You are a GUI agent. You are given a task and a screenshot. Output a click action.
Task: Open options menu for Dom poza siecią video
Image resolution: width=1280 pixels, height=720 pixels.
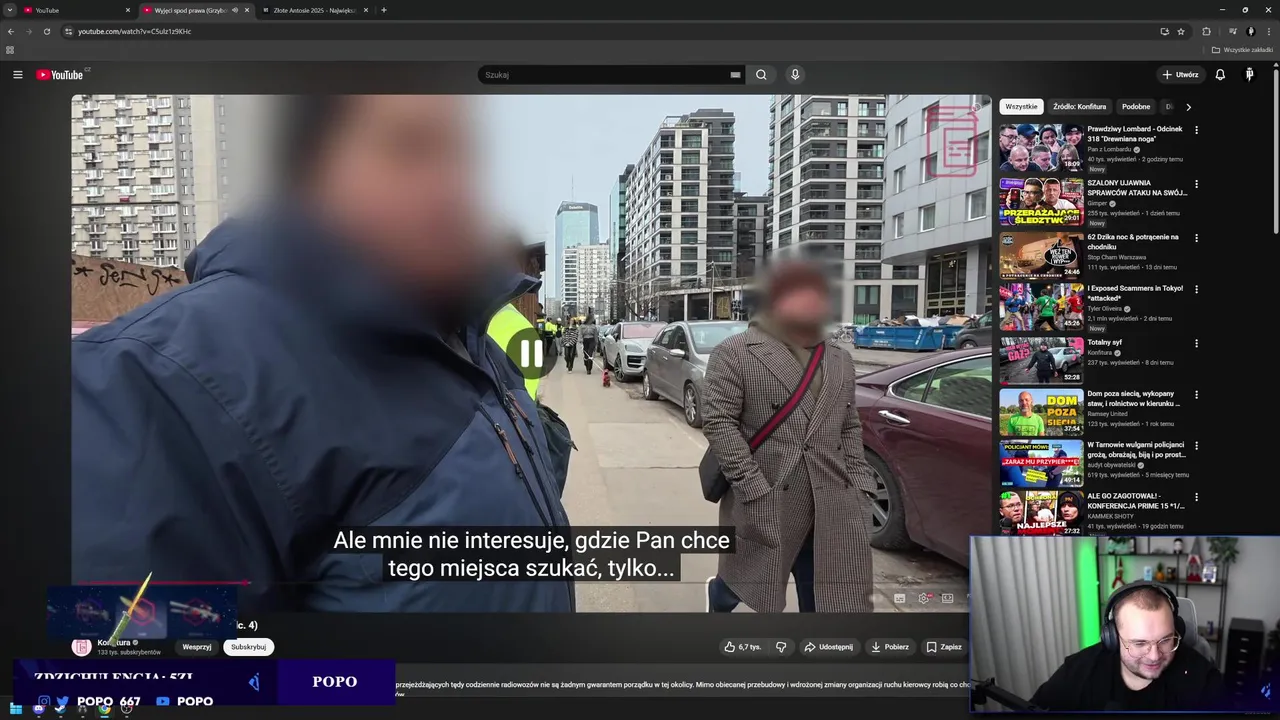pos(1196,394)
